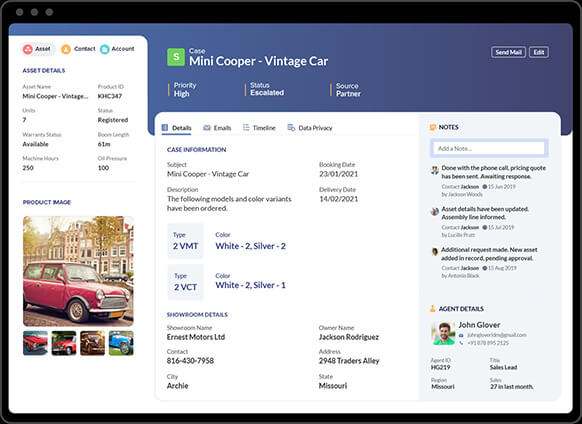Click booking date 23/01/2021
582x424 pixels.
[x=339, y=174]
